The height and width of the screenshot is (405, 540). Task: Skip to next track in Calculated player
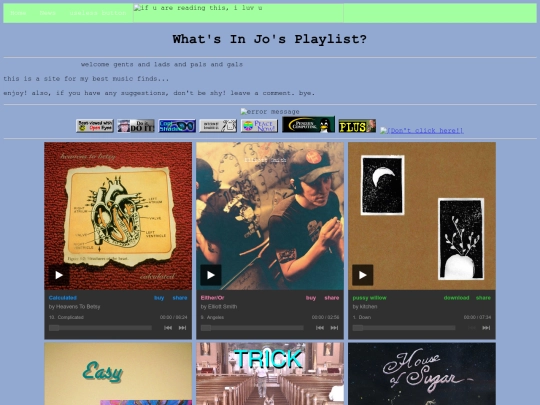pyautogui.click(x=183, y=328)
